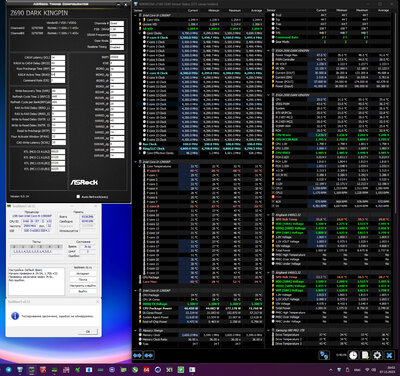Image resolution: width=400 pixels, height=376 pixels.
Task: Collapse the EVGA Z690 DARK KINGPIN sensor group
Action: click(269, 51)
